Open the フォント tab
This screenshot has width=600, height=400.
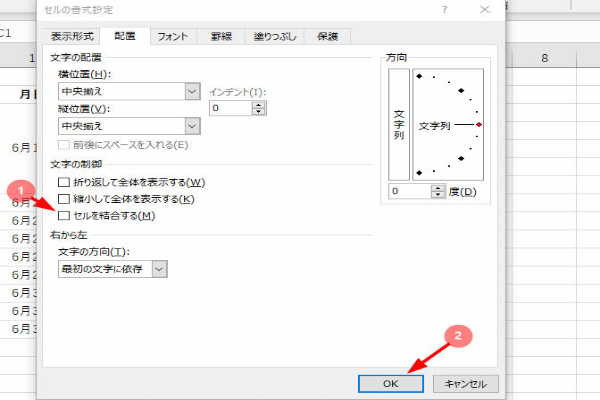tap(174, 37)
